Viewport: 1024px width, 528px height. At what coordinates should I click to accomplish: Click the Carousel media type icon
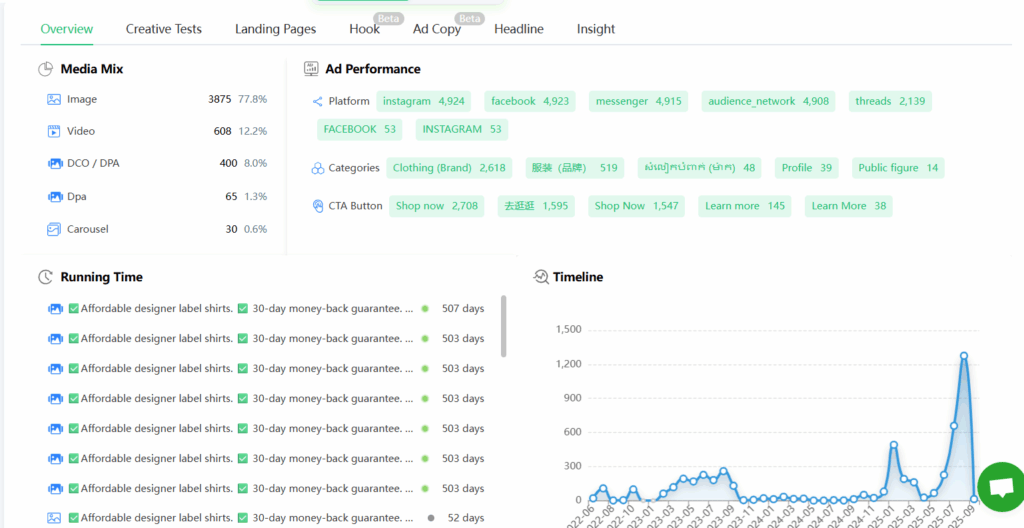54,229
